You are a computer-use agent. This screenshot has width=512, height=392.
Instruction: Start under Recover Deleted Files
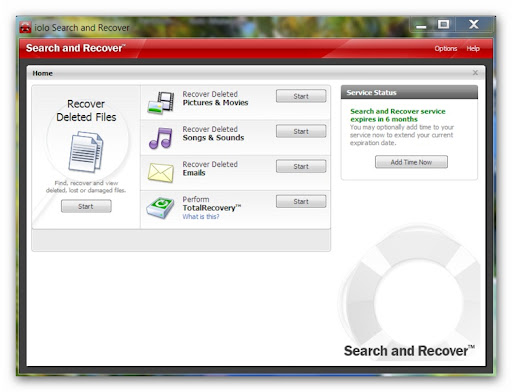[86, 206]
